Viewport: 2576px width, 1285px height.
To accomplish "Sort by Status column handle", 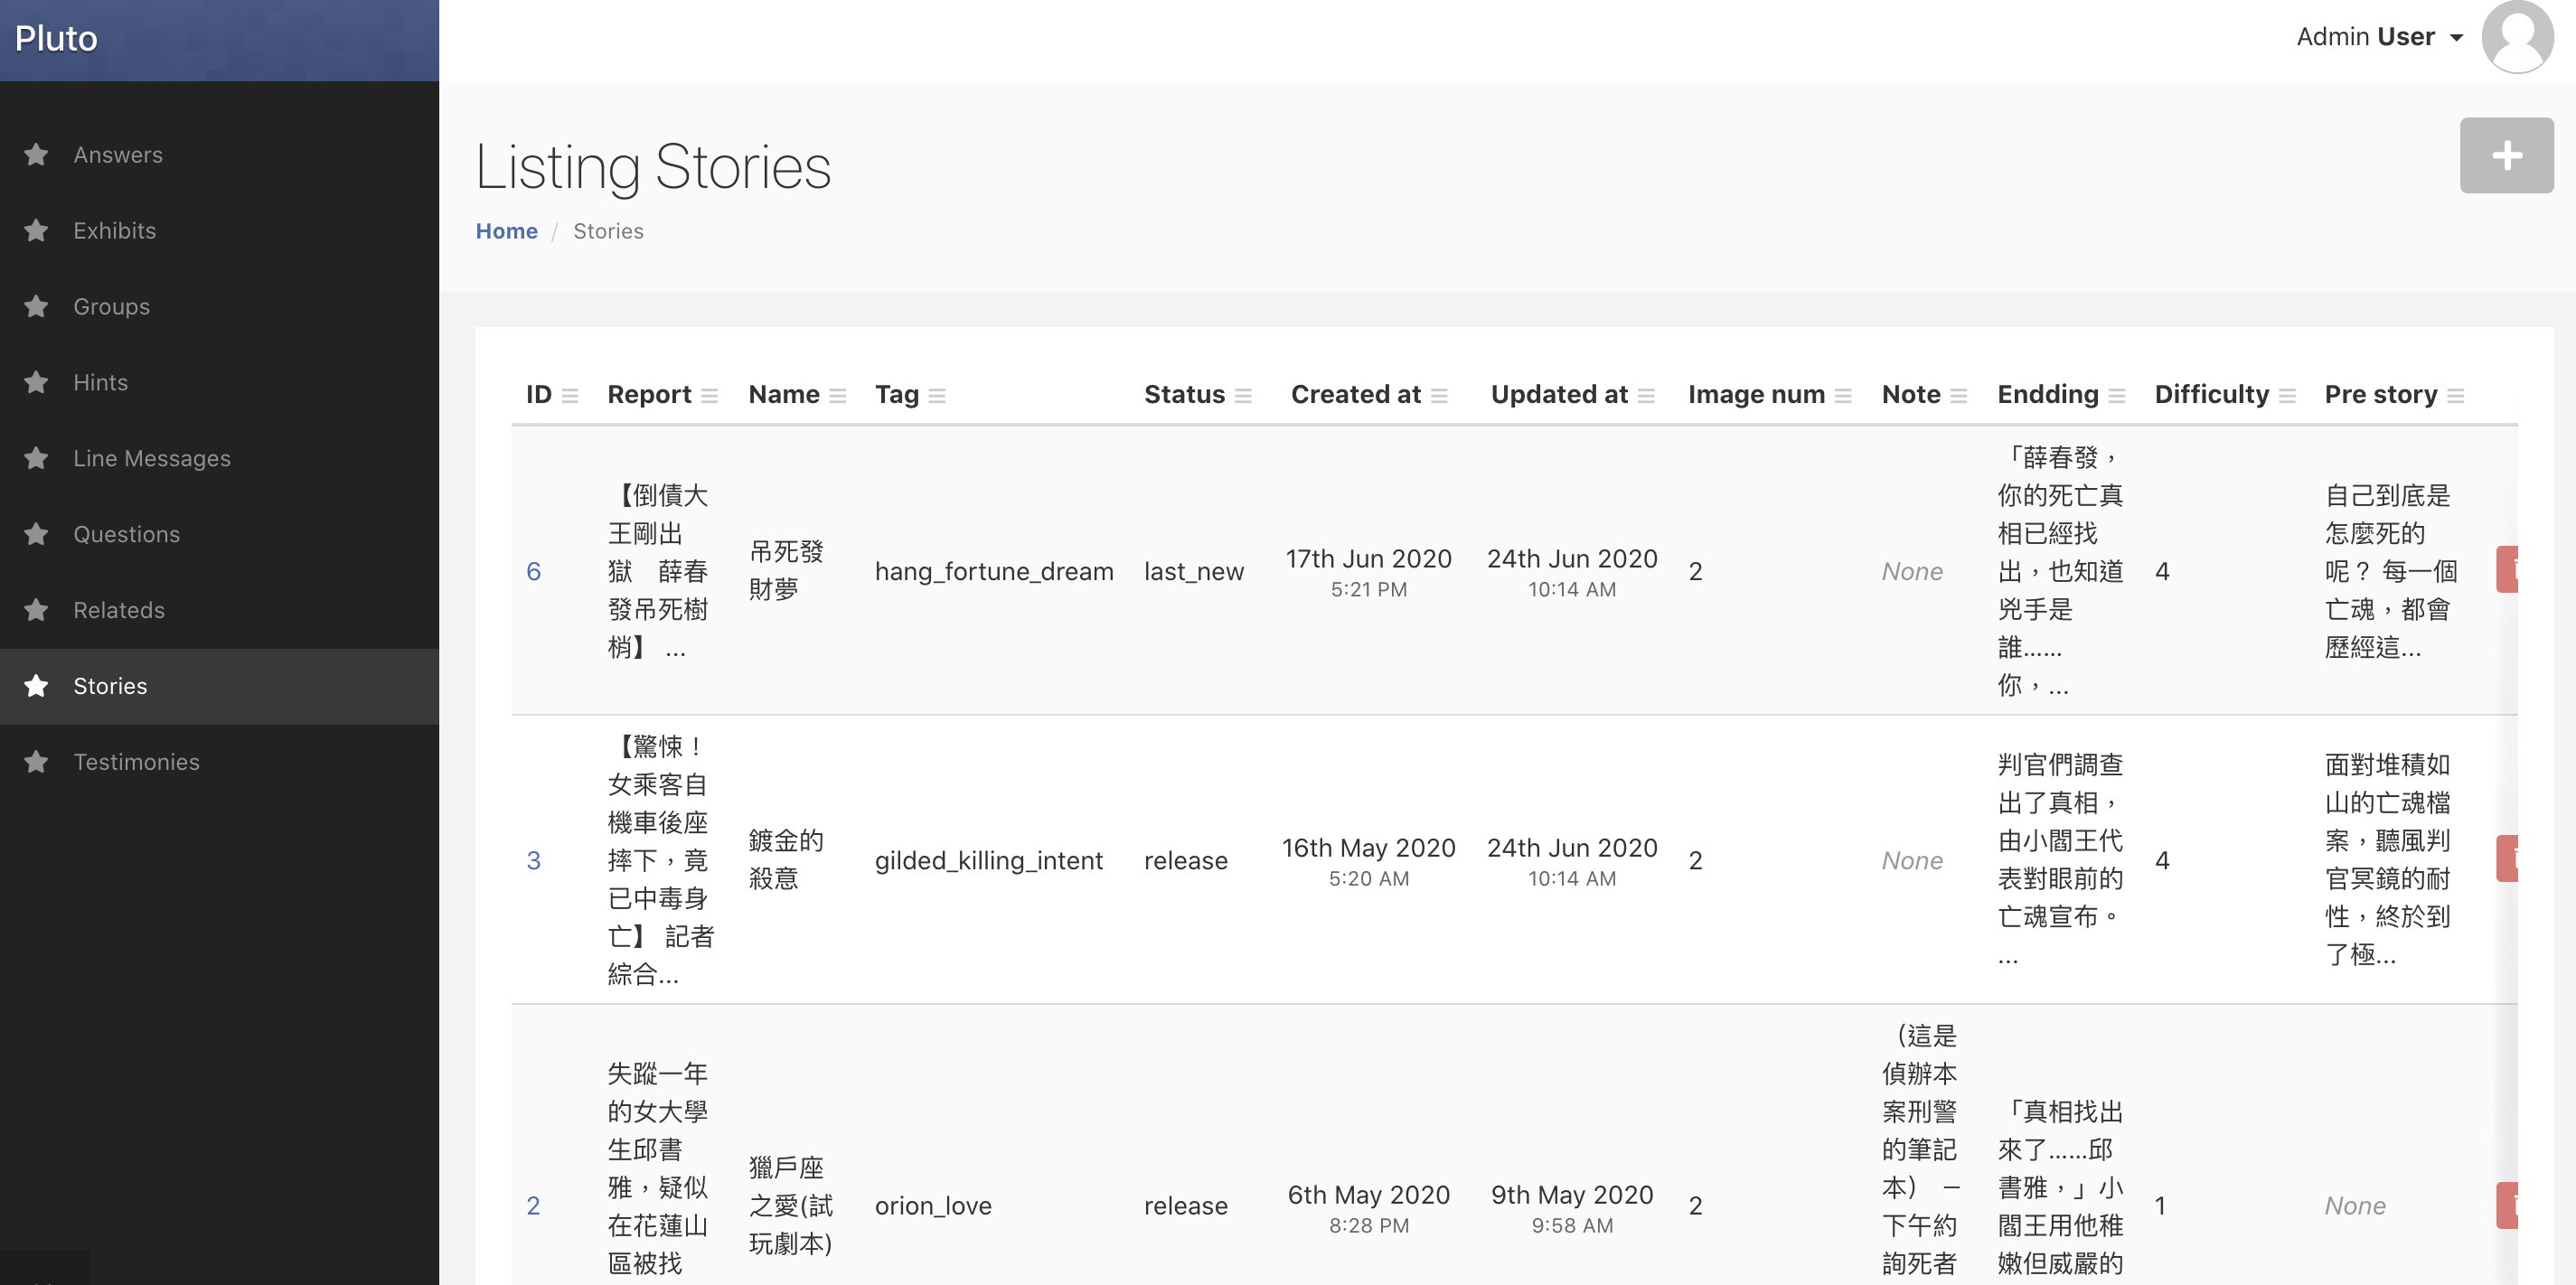I will (x=1243, y=396).
